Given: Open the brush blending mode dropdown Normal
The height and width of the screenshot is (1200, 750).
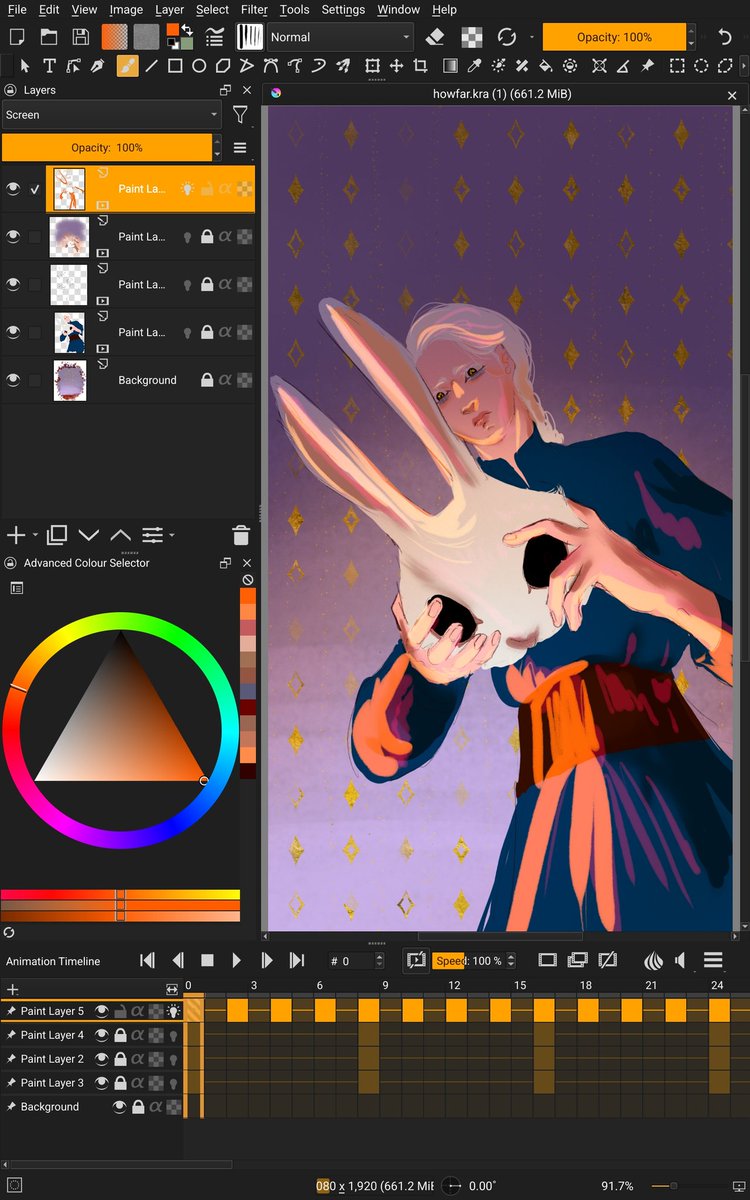Looking at the screenshot, I should click(x=340, y=37).
